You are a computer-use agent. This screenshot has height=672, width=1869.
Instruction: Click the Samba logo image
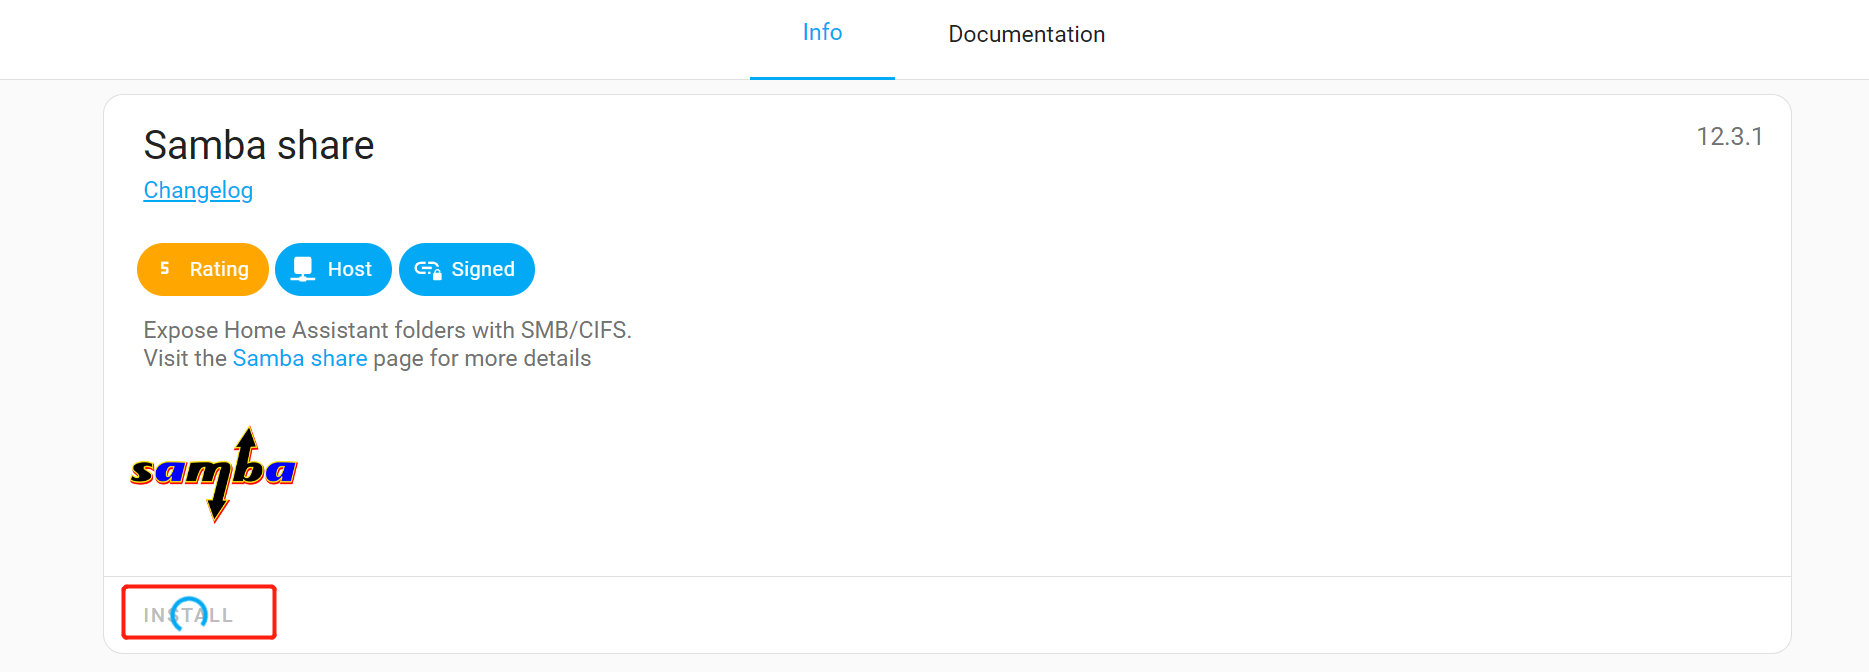click(214, 474)
